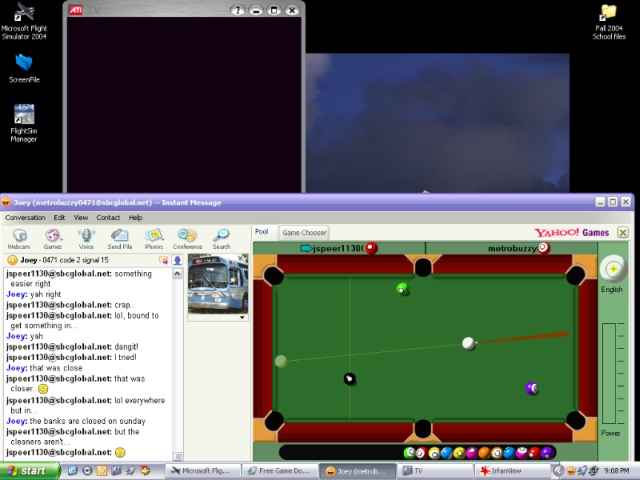
Task: Set cue ball English spin control
Action: 611,269
